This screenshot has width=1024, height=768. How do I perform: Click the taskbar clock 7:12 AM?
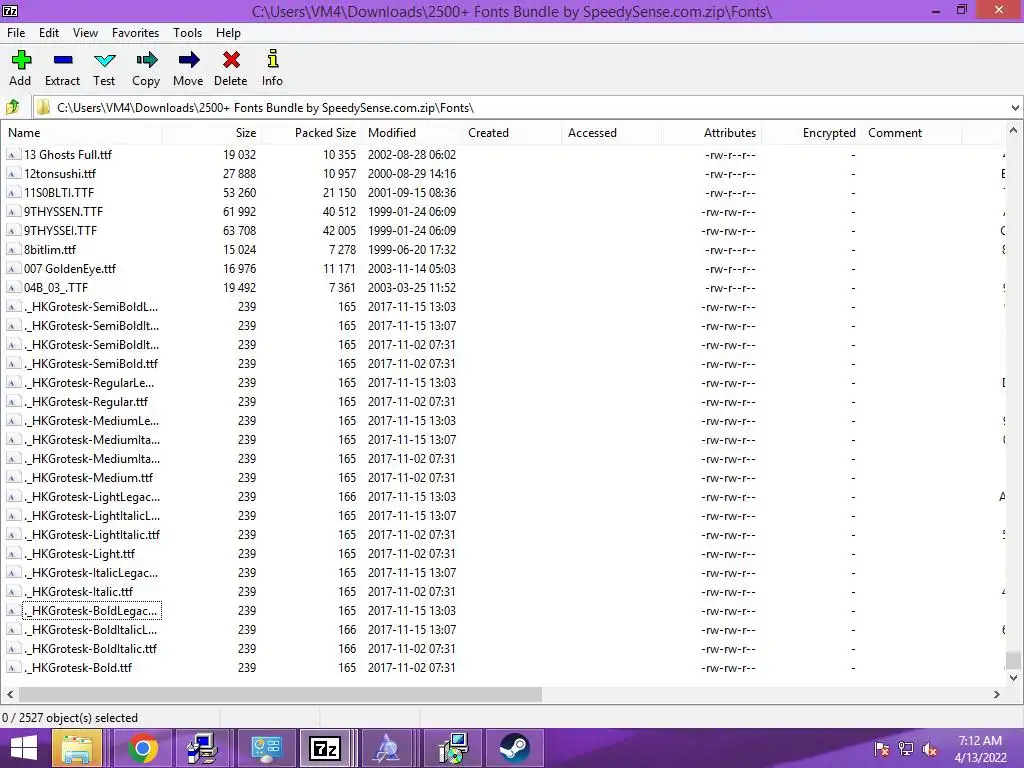(980, 741)
